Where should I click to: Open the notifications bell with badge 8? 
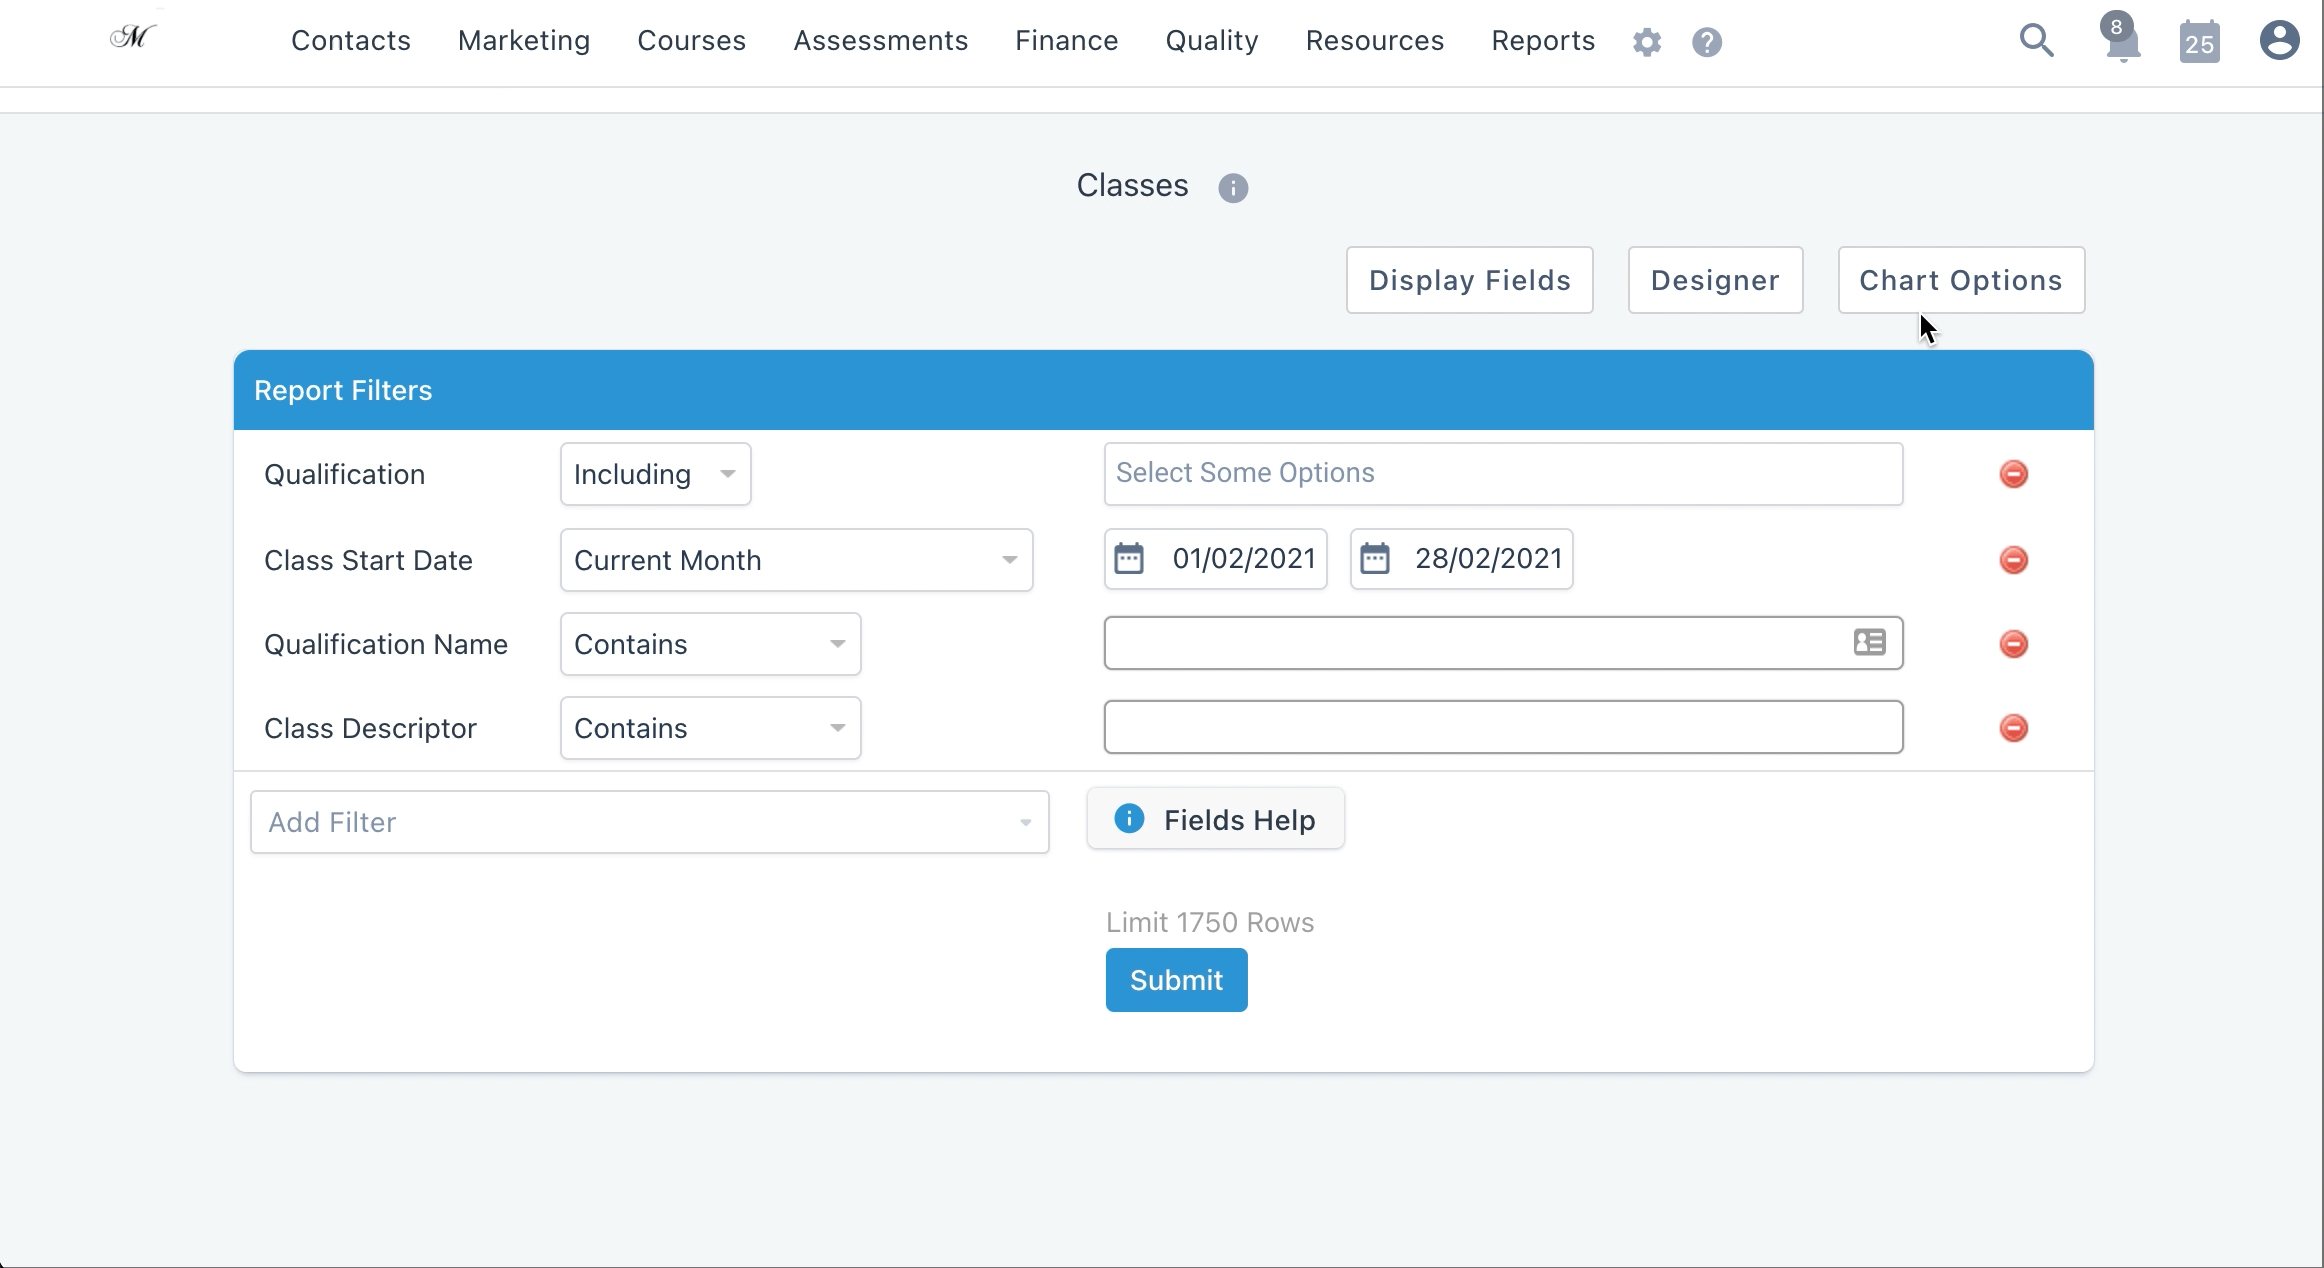[2121, 42]
